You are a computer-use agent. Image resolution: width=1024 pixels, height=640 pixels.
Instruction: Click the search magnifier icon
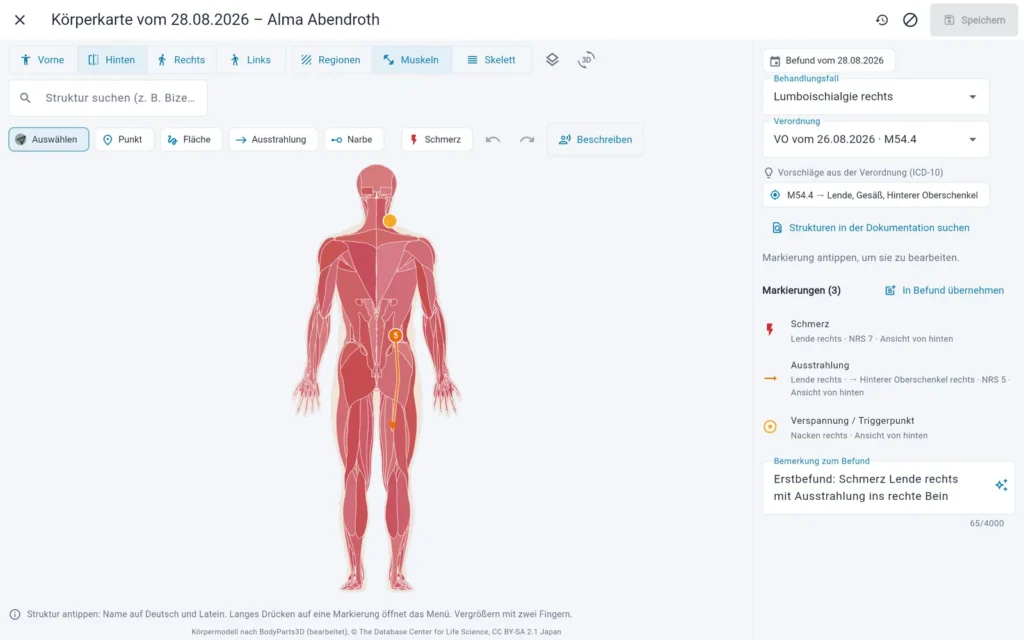tap(25, 98)
